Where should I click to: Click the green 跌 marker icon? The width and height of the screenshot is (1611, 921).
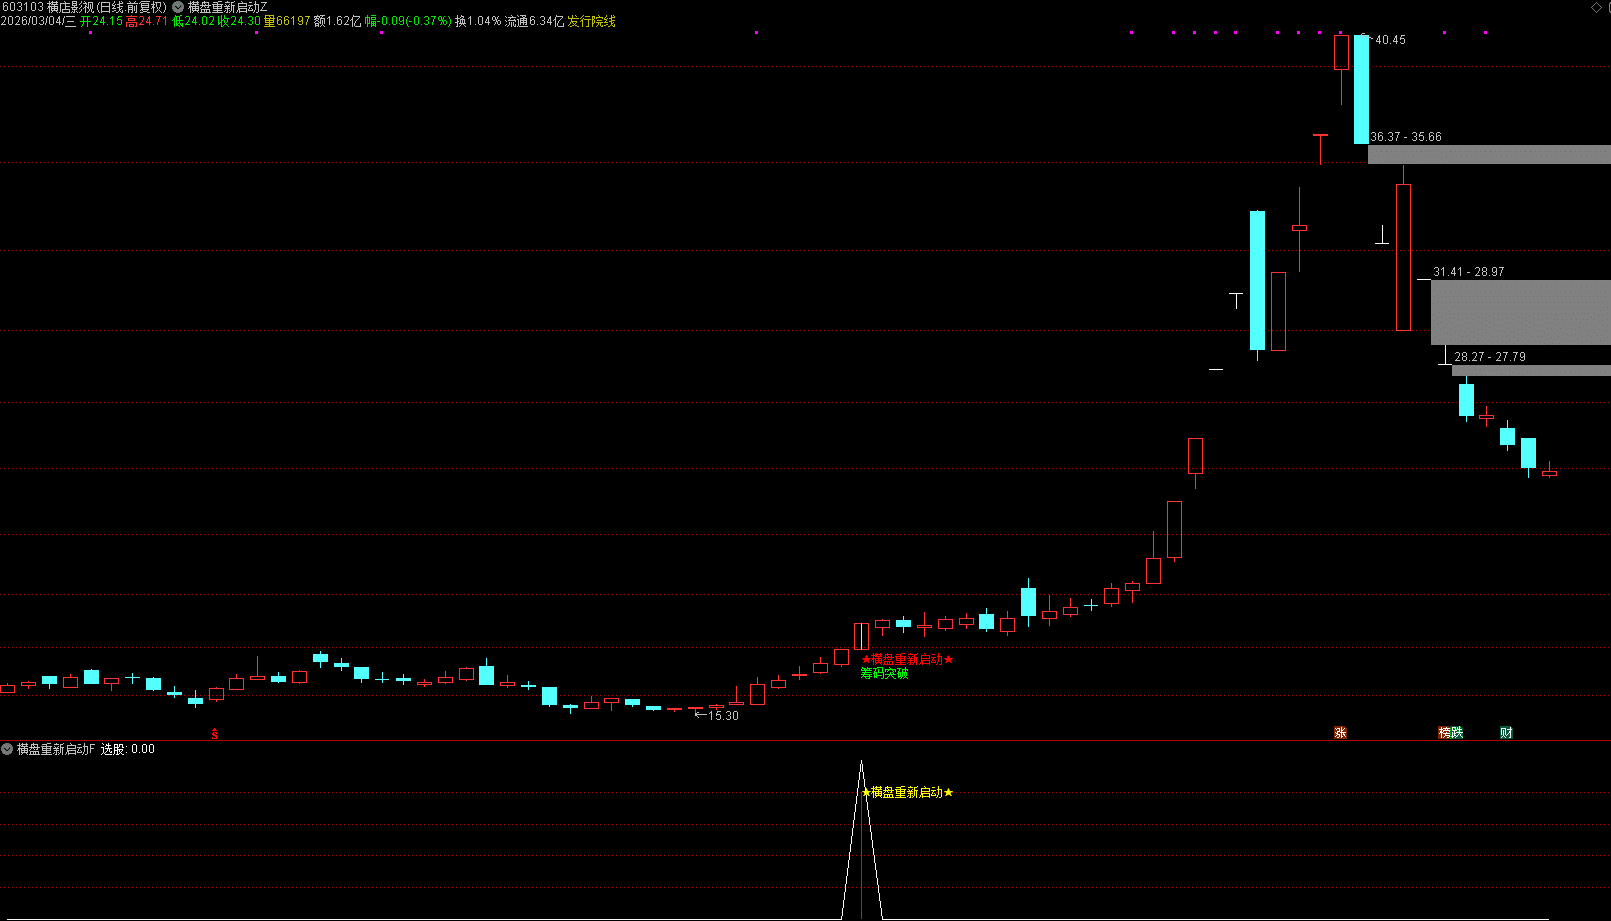pos(1457,733)
